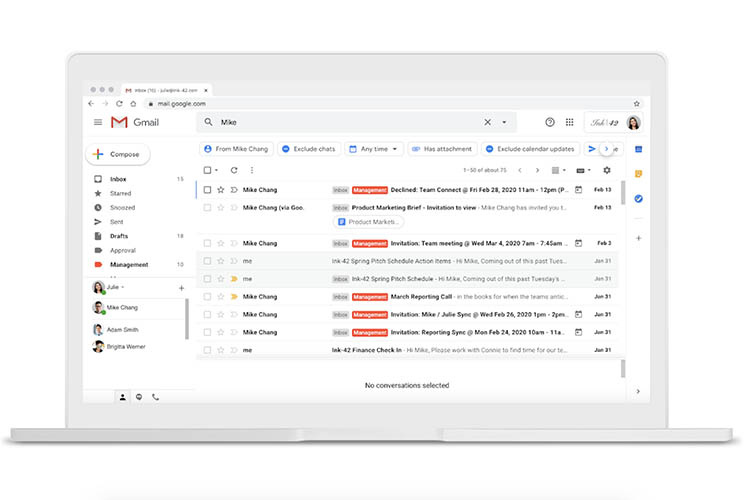This screenshot has width=750, height=500.
Task: Check the box for the Declined: Team Connect email
Action: click(208, 189)
